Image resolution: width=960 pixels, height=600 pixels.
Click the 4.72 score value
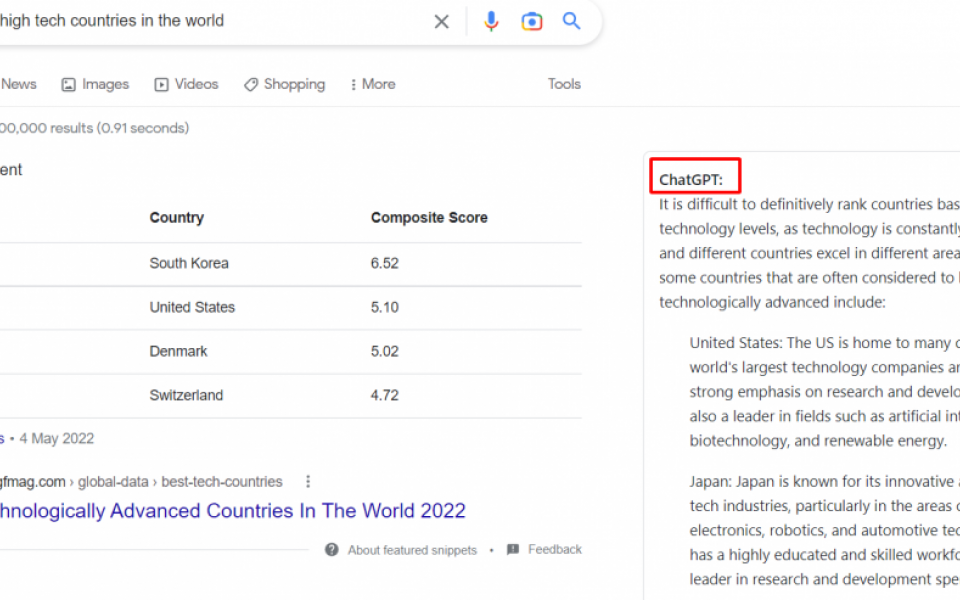pyautogui.click(x=384, y=396)
